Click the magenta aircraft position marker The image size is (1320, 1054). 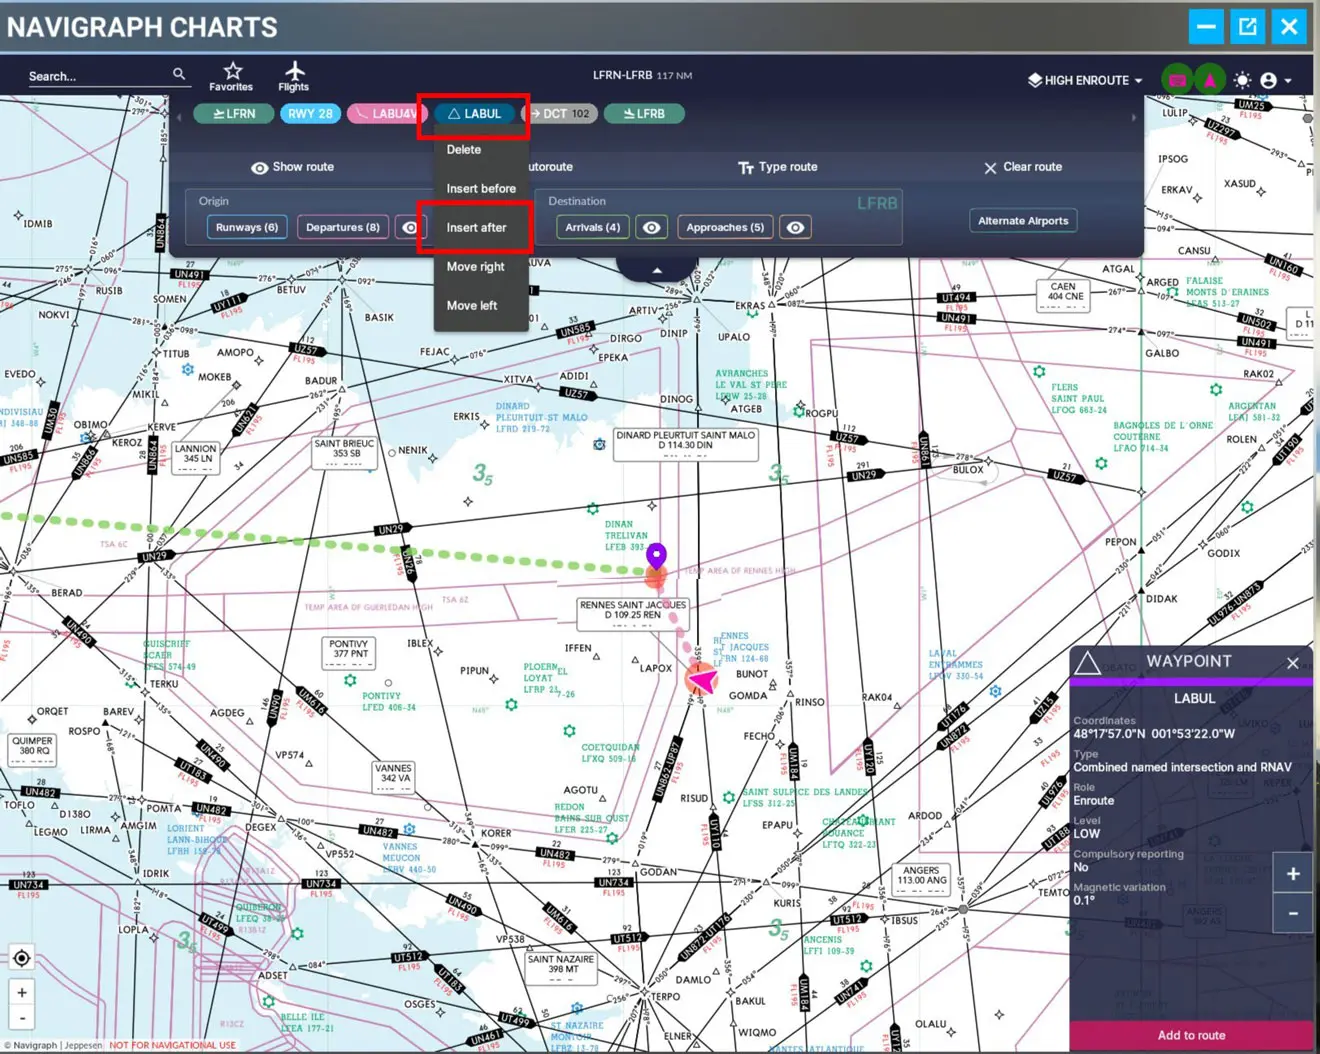[703, 680]
